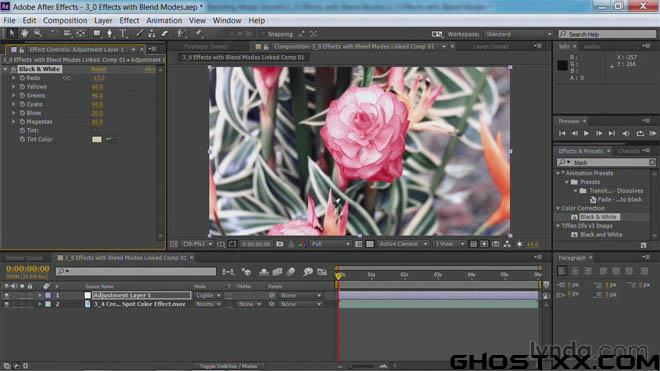Select the Rectangle shape tool
660x371 pixels.
click(97, 33)
